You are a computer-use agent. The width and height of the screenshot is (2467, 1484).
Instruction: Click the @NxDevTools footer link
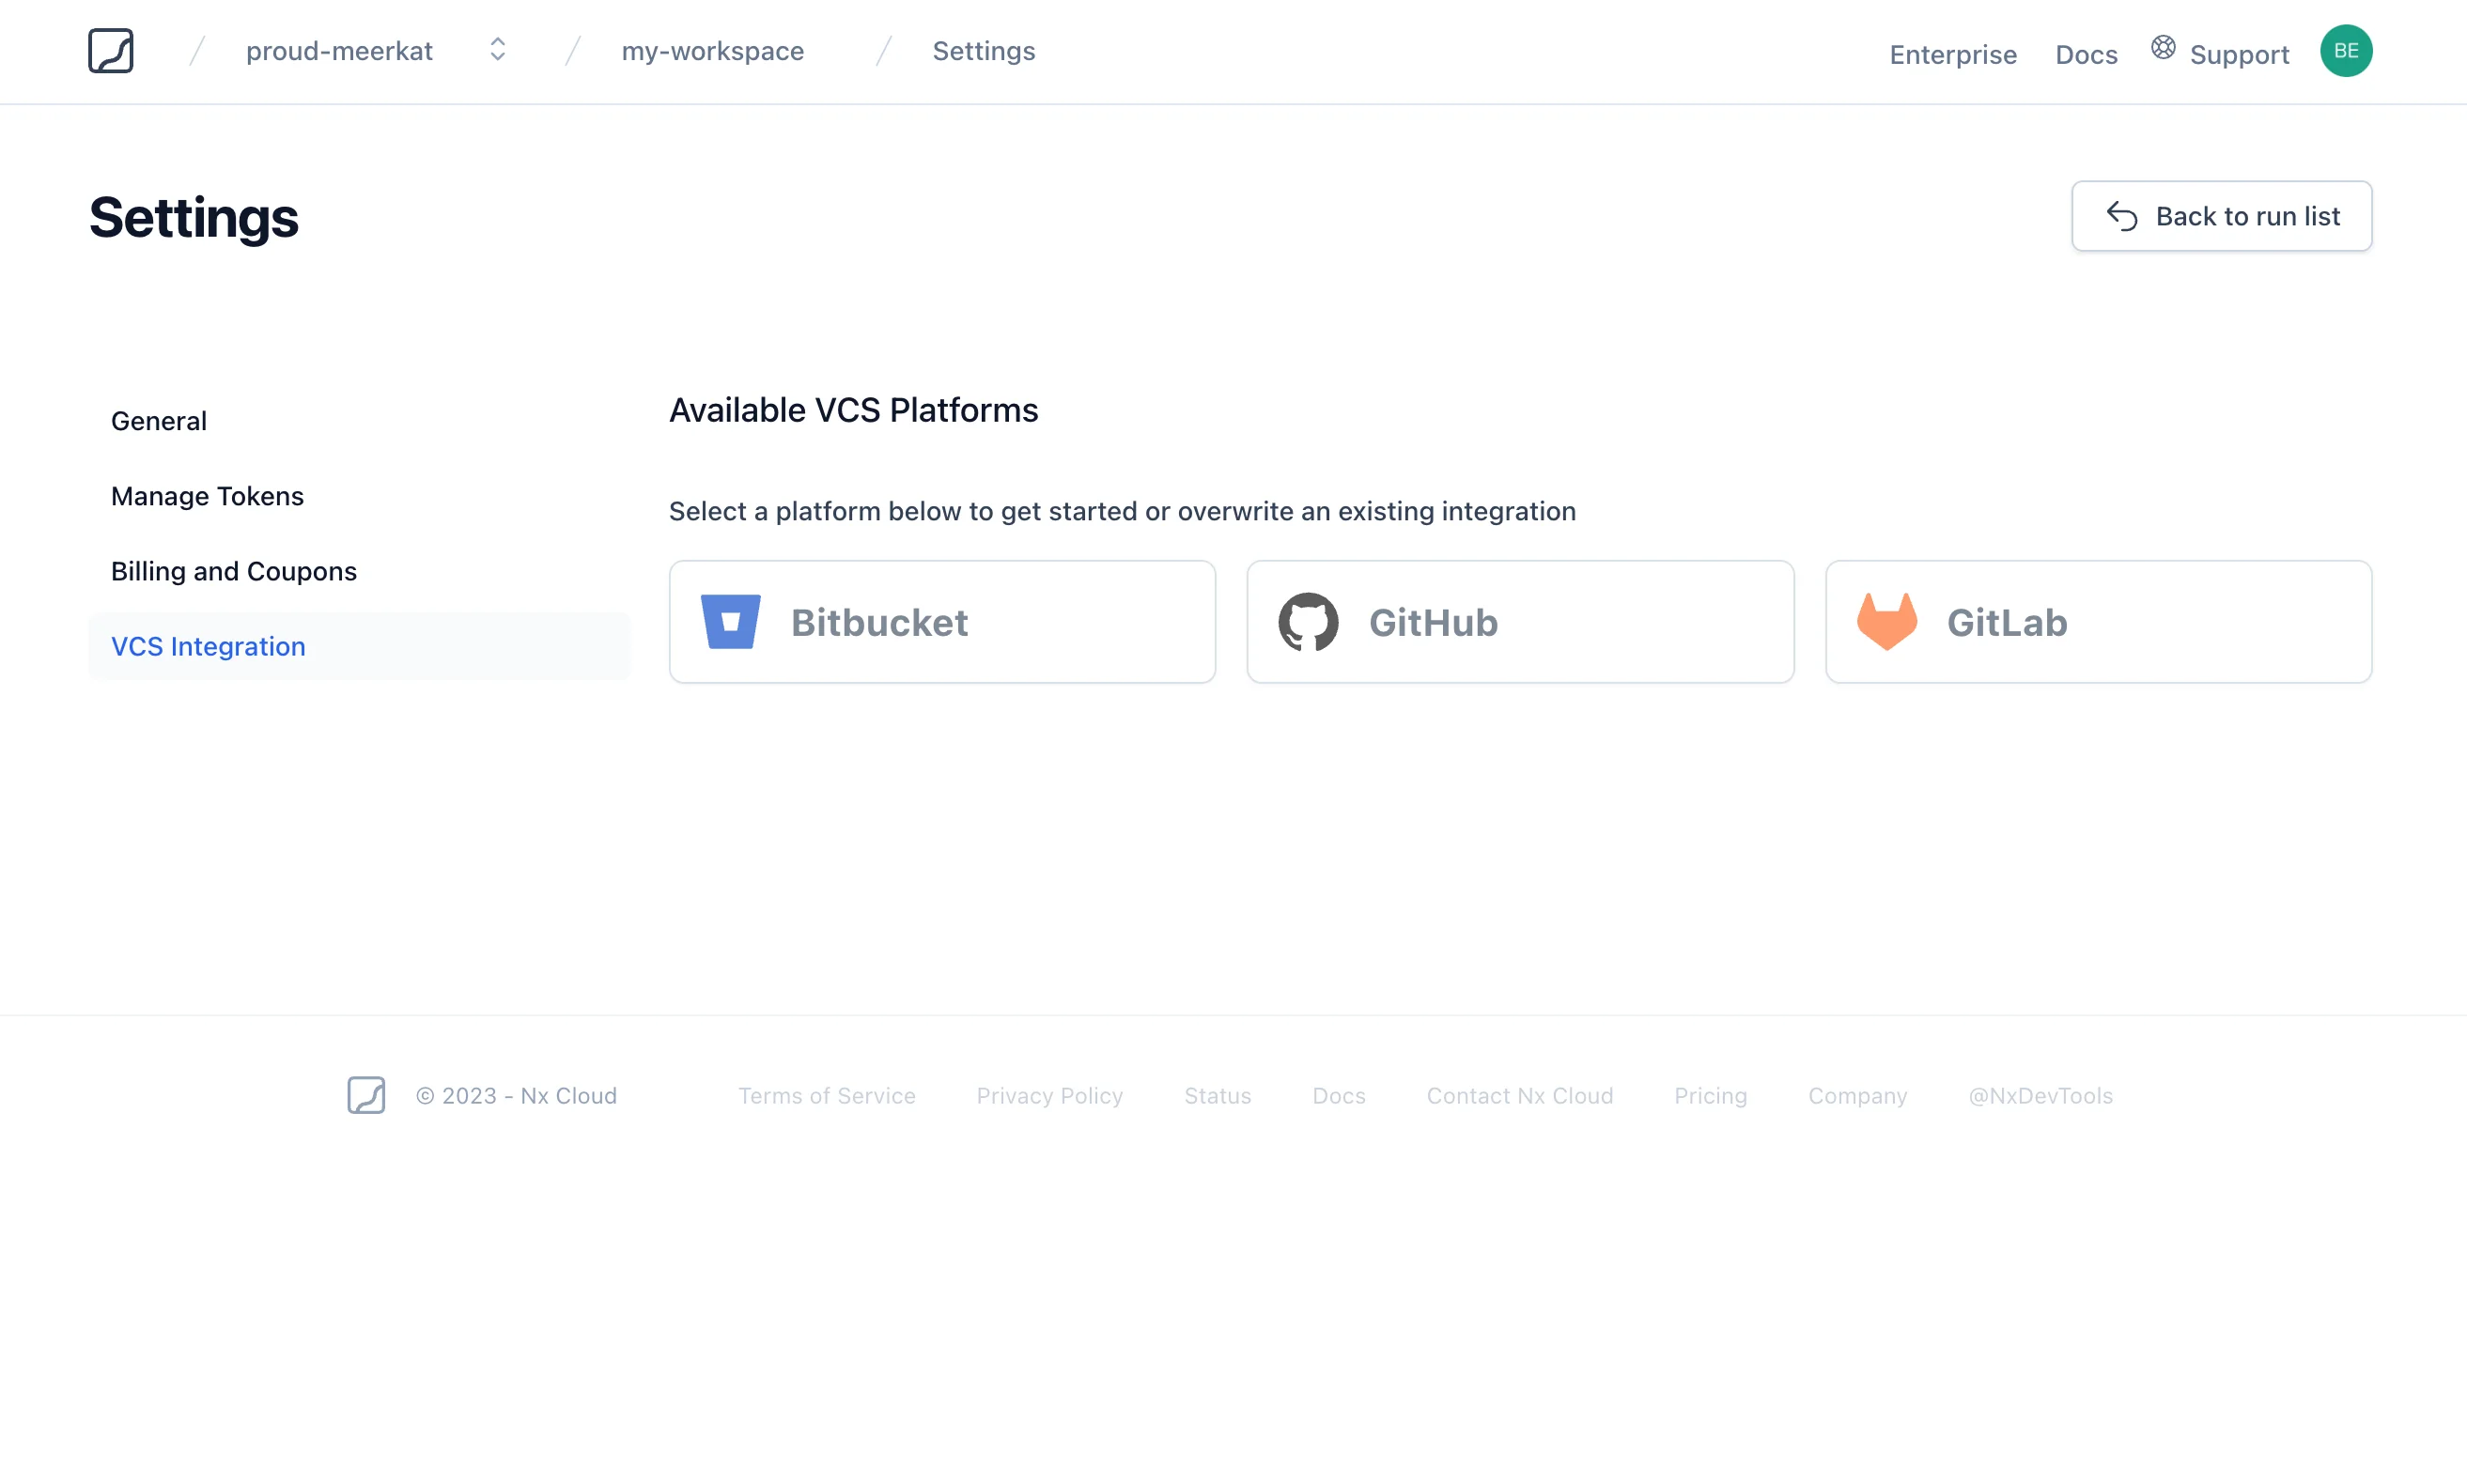click(2040, 1095)
